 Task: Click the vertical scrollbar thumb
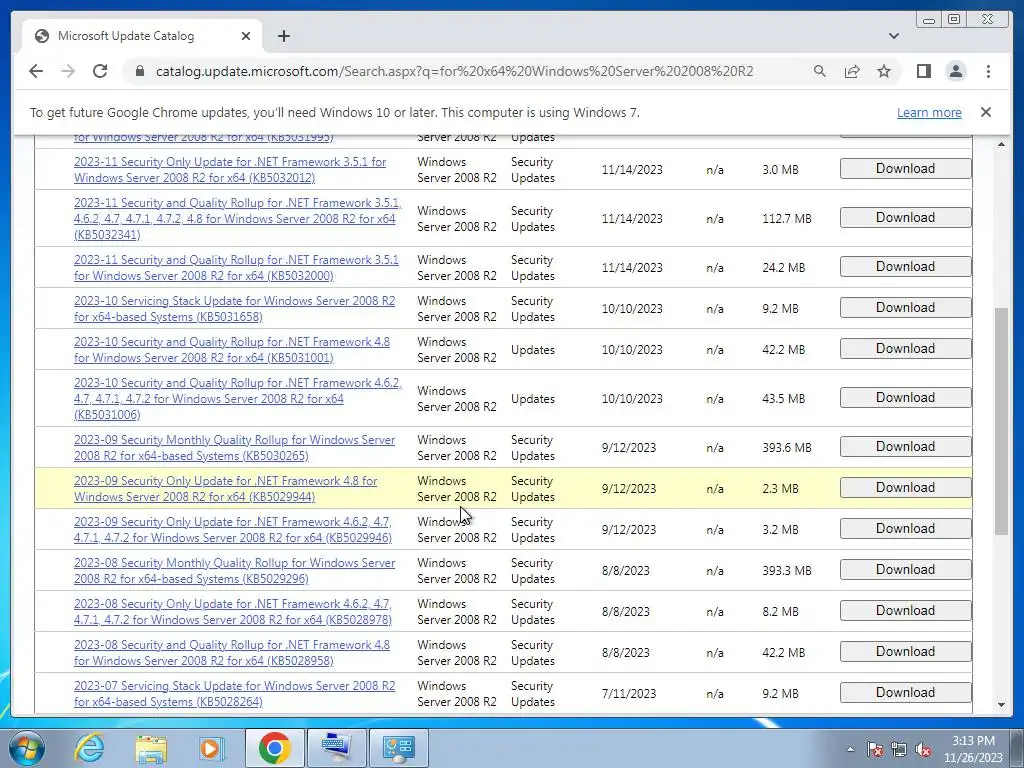(1001, 421)
